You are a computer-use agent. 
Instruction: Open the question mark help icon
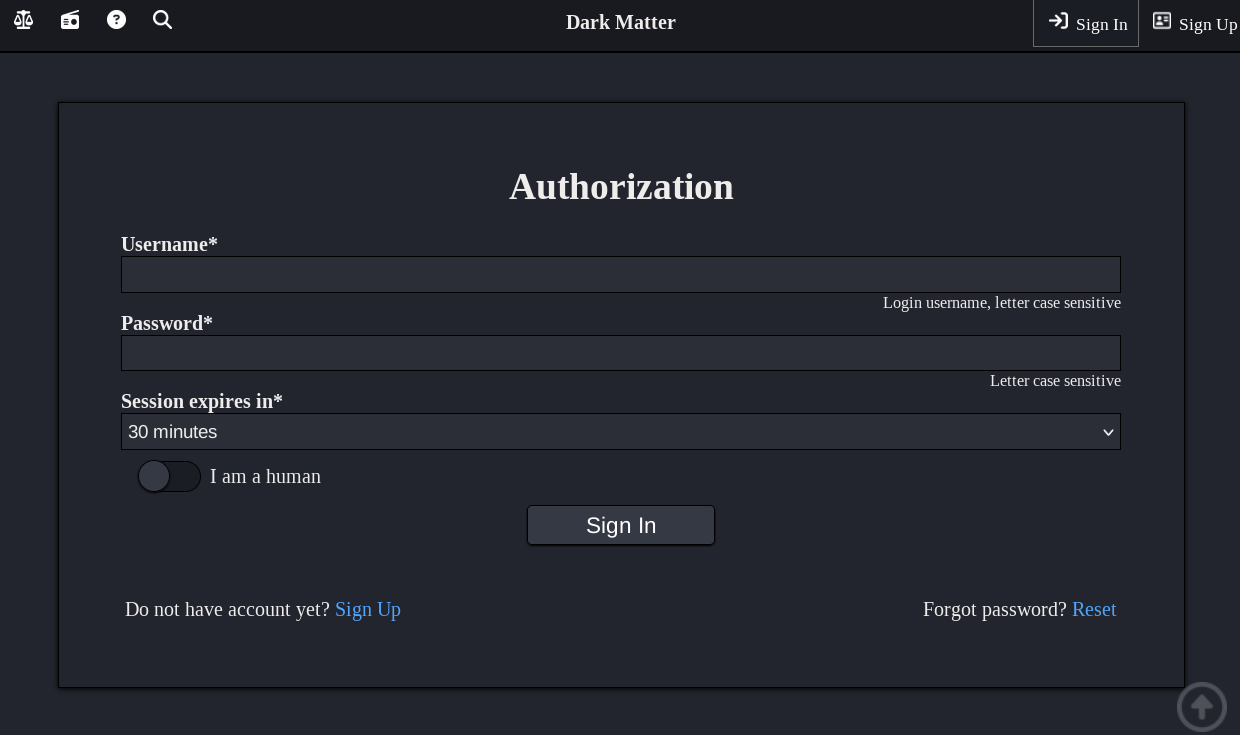(x=116, y=20)
